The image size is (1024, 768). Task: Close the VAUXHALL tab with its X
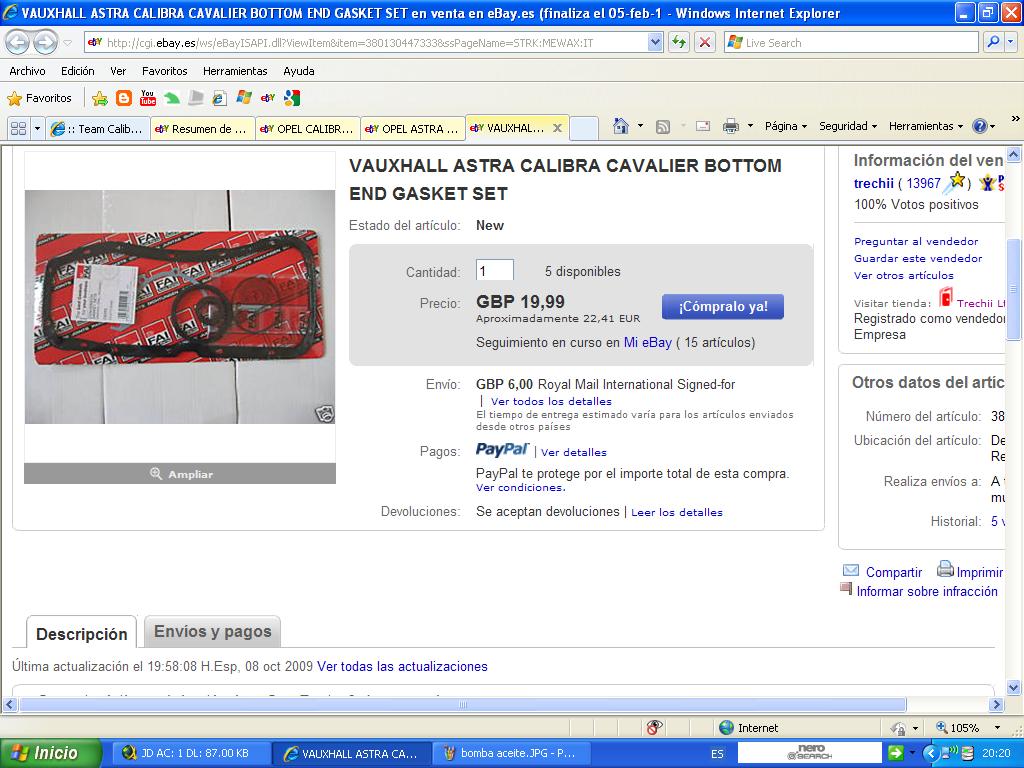557,128
